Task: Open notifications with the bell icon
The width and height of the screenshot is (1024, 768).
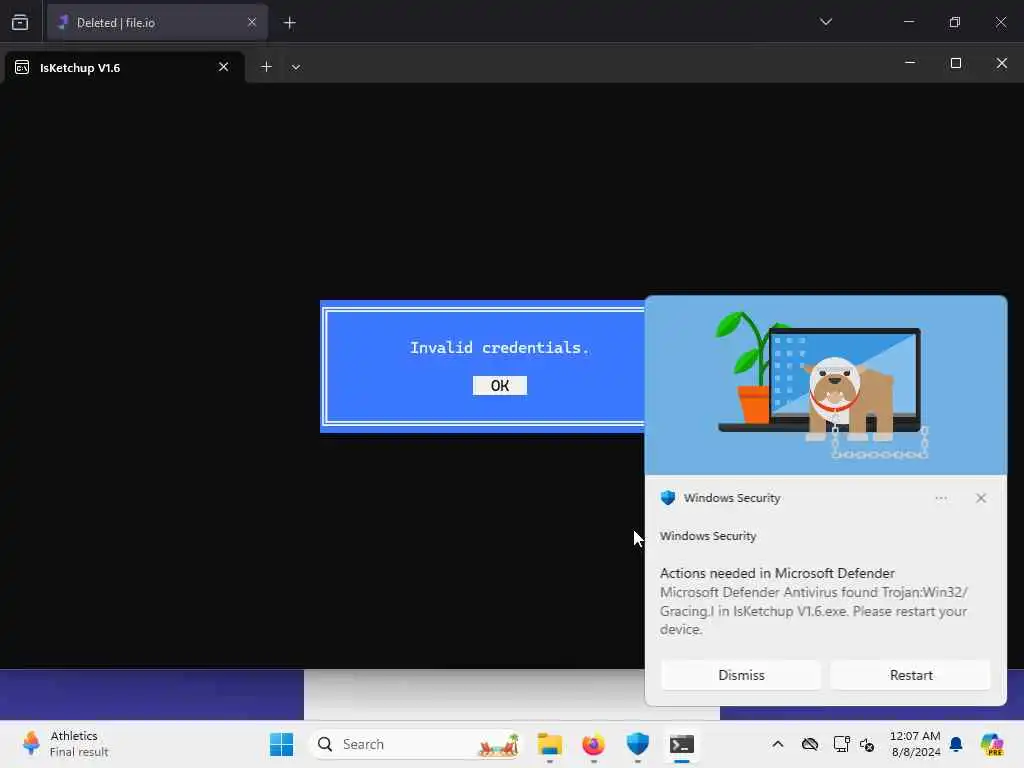Action: [956, 744]
